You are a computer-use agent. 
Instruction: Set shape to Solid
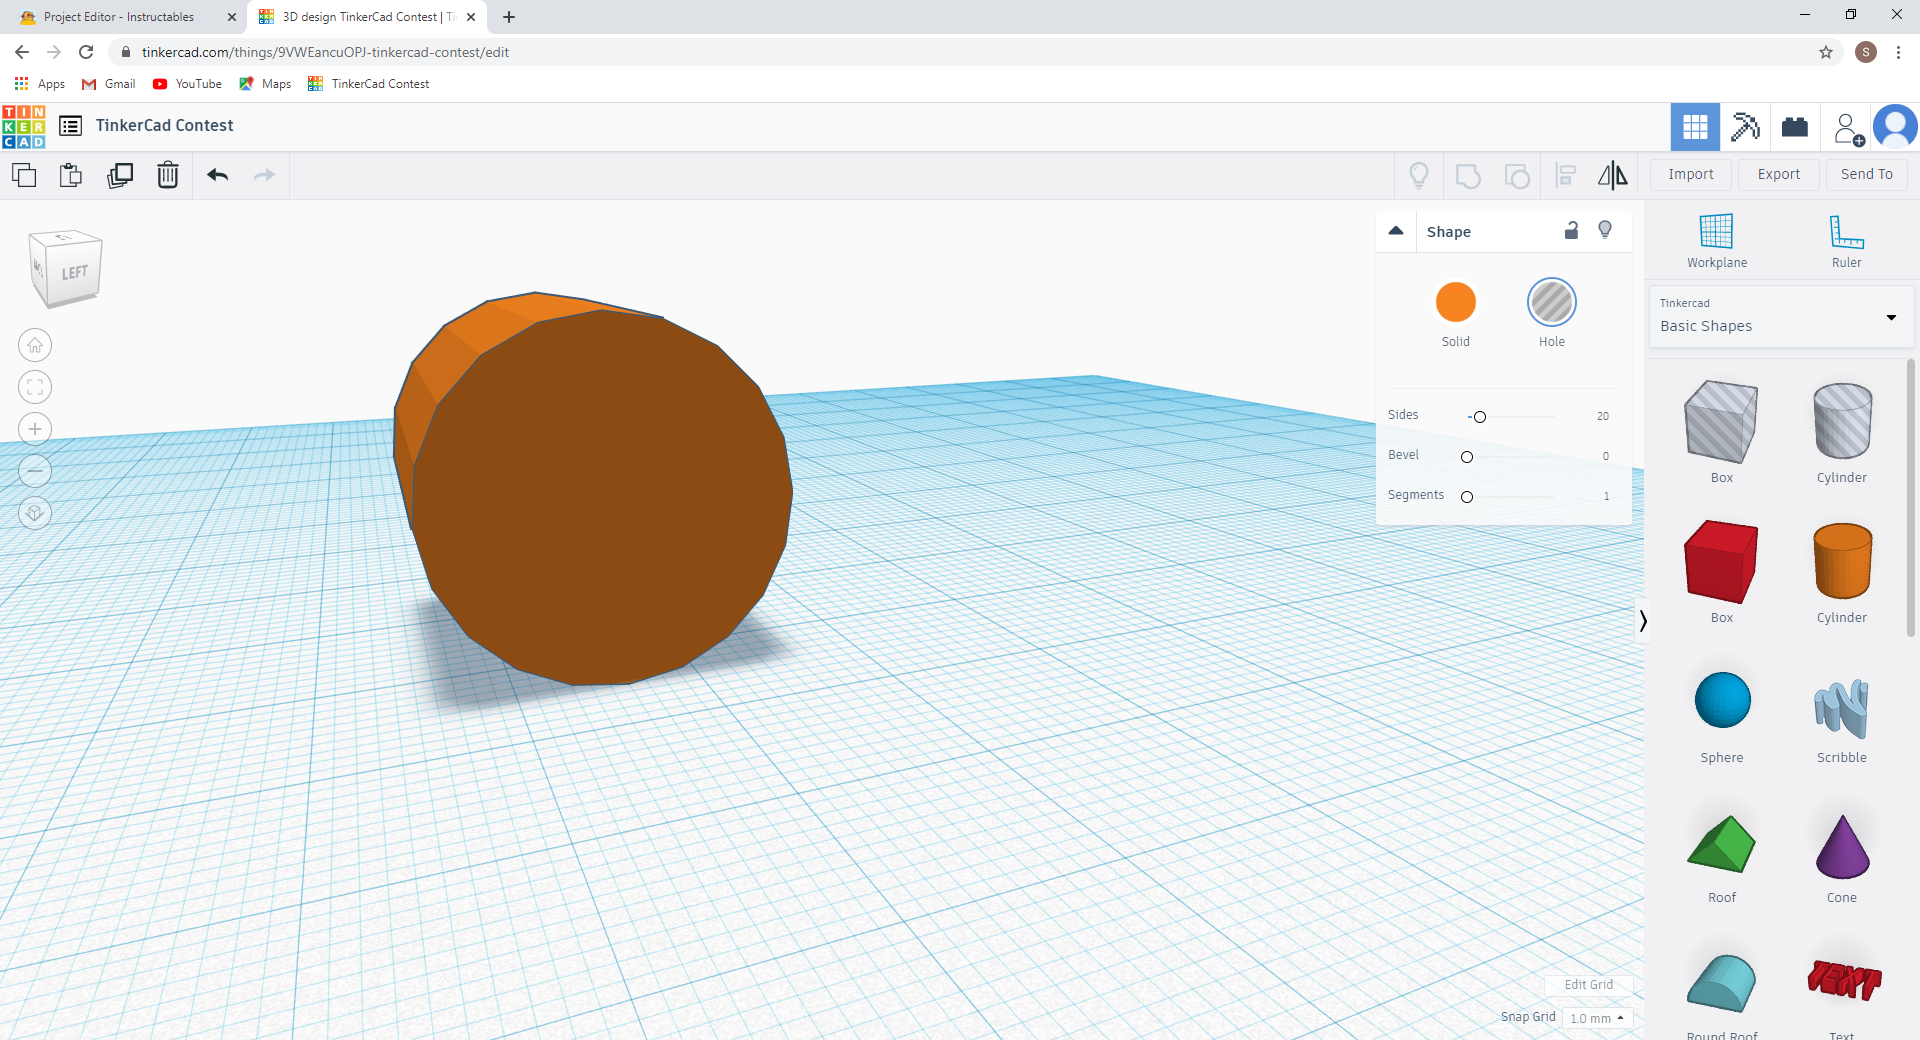click(x=1455, y=302)
